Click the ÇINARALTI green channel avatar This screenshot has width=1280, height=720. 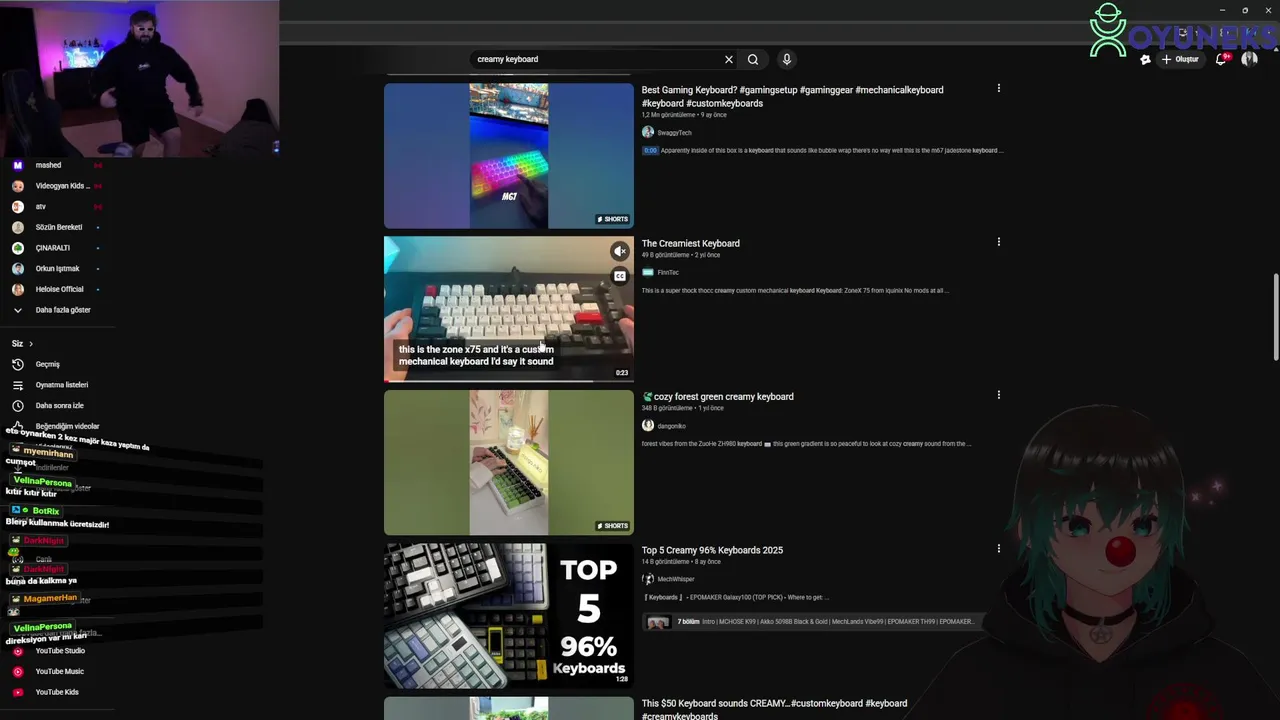coord(17,248)
